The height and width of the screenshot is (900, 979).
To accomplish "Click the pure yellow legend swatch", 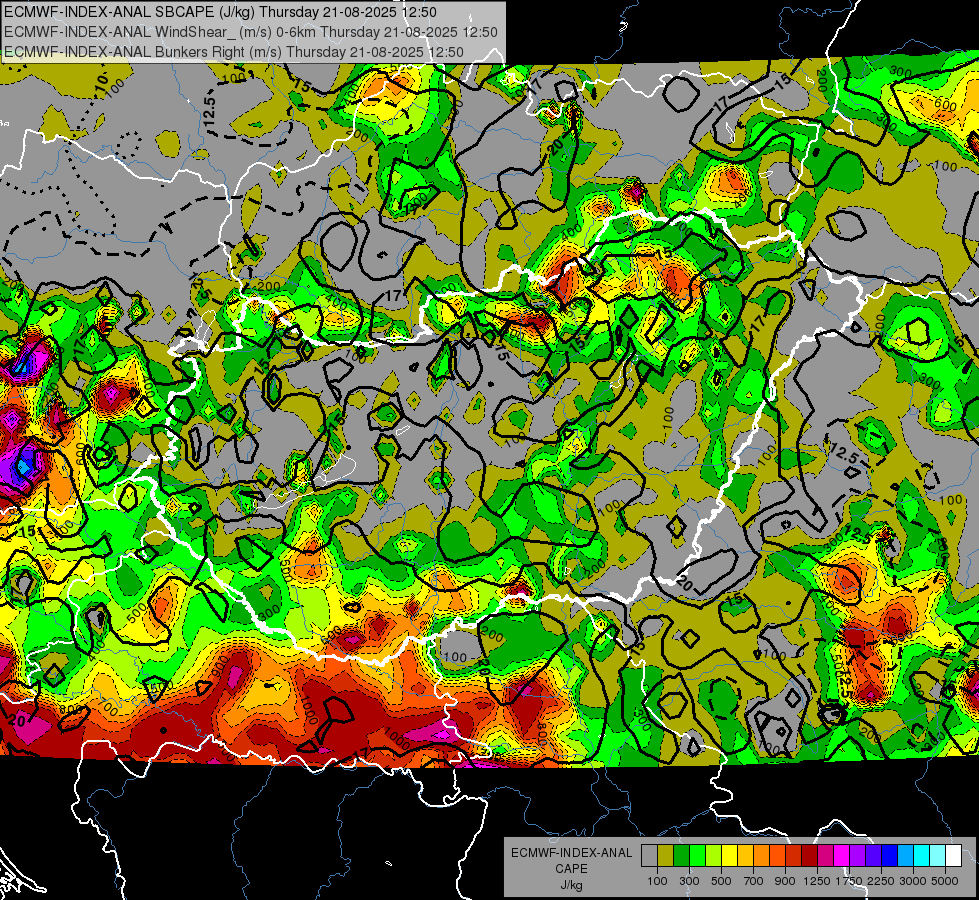I will 729,856.
